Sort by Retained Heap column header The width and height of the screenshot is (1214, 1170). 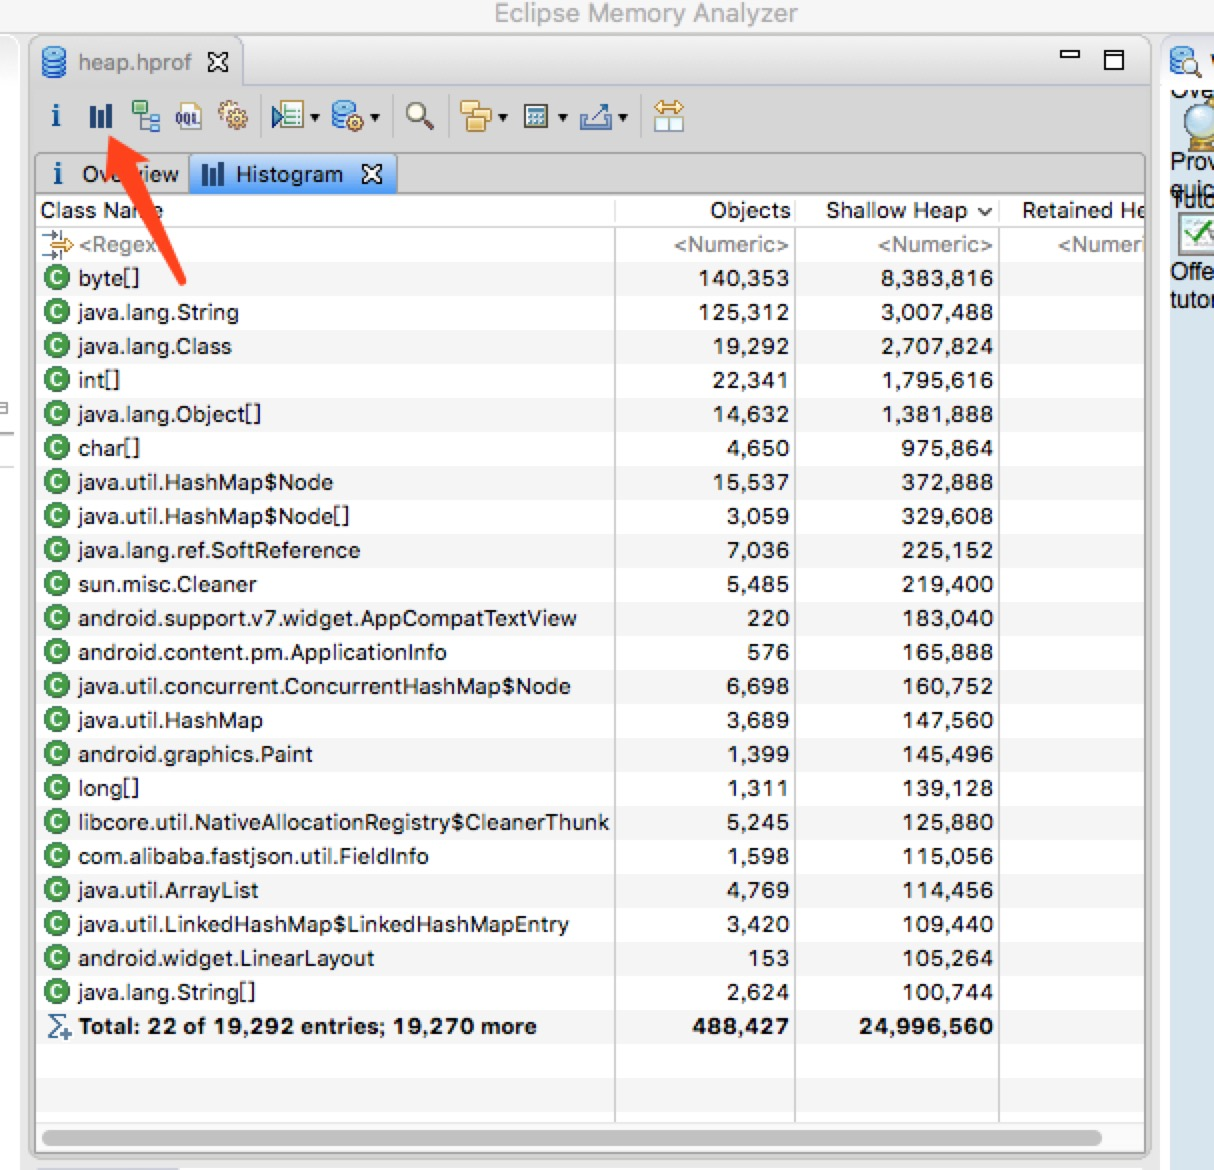(x=1073, y=211)
